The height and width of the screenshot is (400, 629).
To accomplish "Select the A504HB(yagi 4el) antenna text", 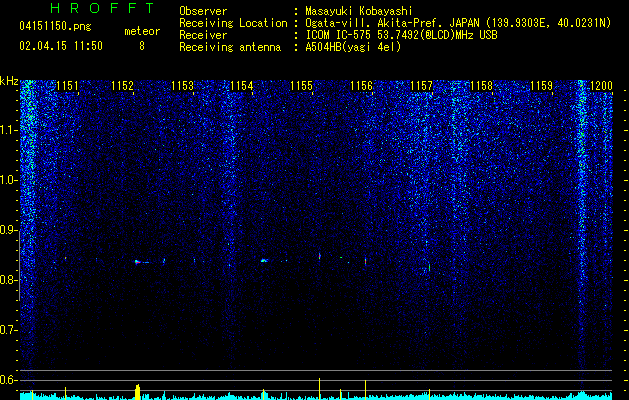I will pyautogui.click(x=353, y=47).
